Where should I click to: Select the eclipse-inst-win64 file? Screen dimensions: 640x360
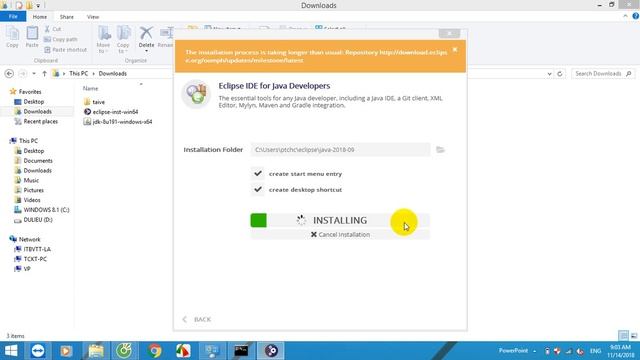pyautogui.click(x=115, y=112)
